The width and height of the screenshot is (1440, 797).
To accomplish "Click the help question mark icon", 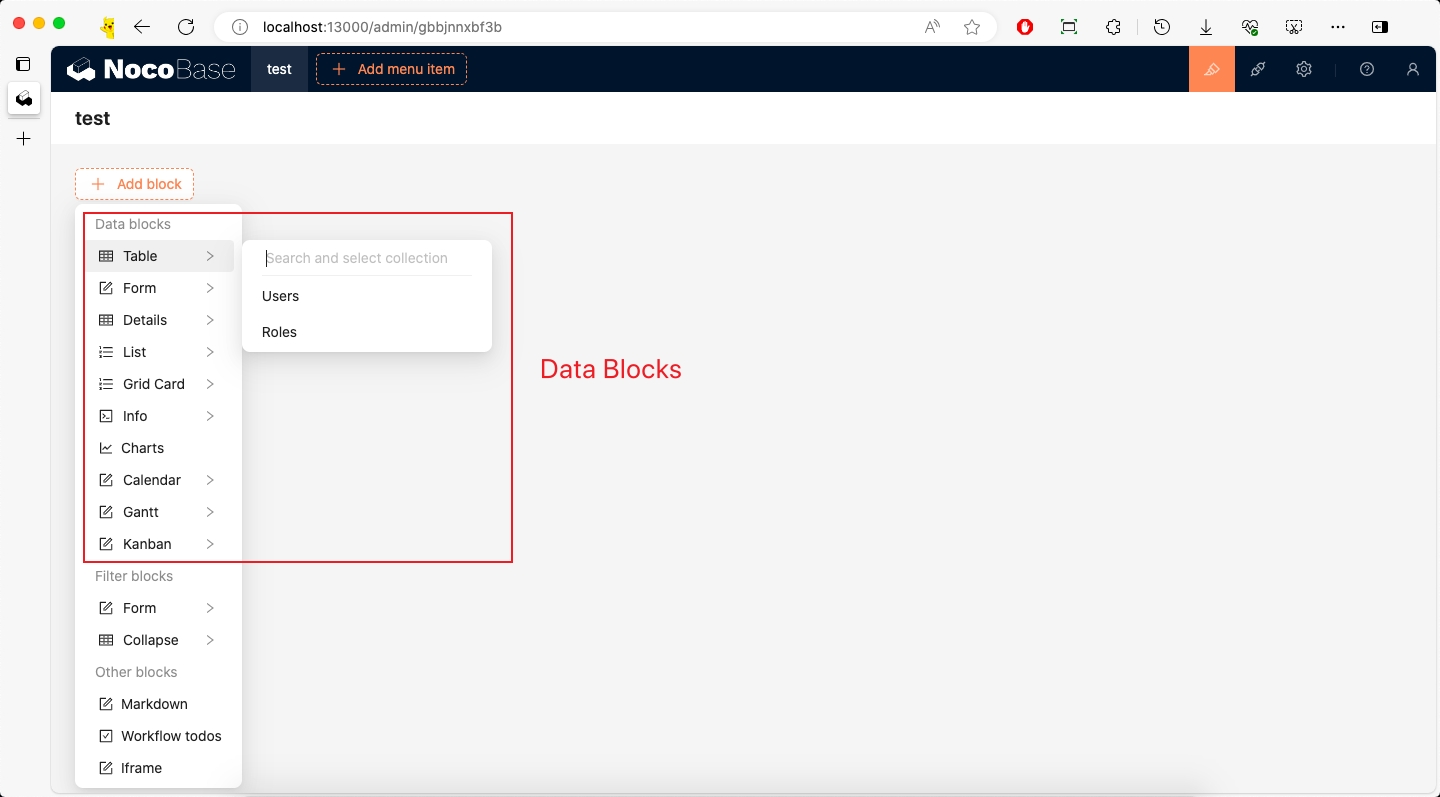I will 1367,69.
